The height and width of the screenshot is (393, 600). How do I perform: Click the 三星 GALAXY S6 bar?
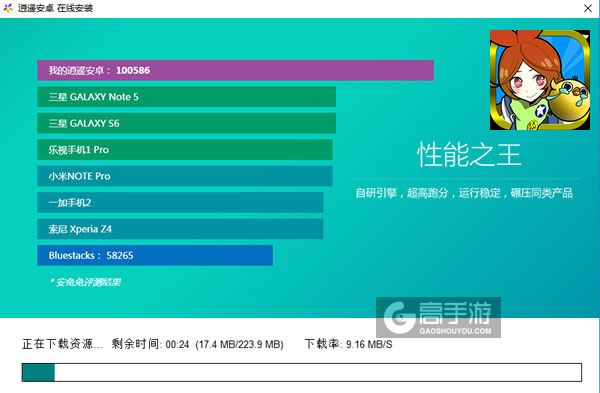pyautogui.click(x=186, y=123)
